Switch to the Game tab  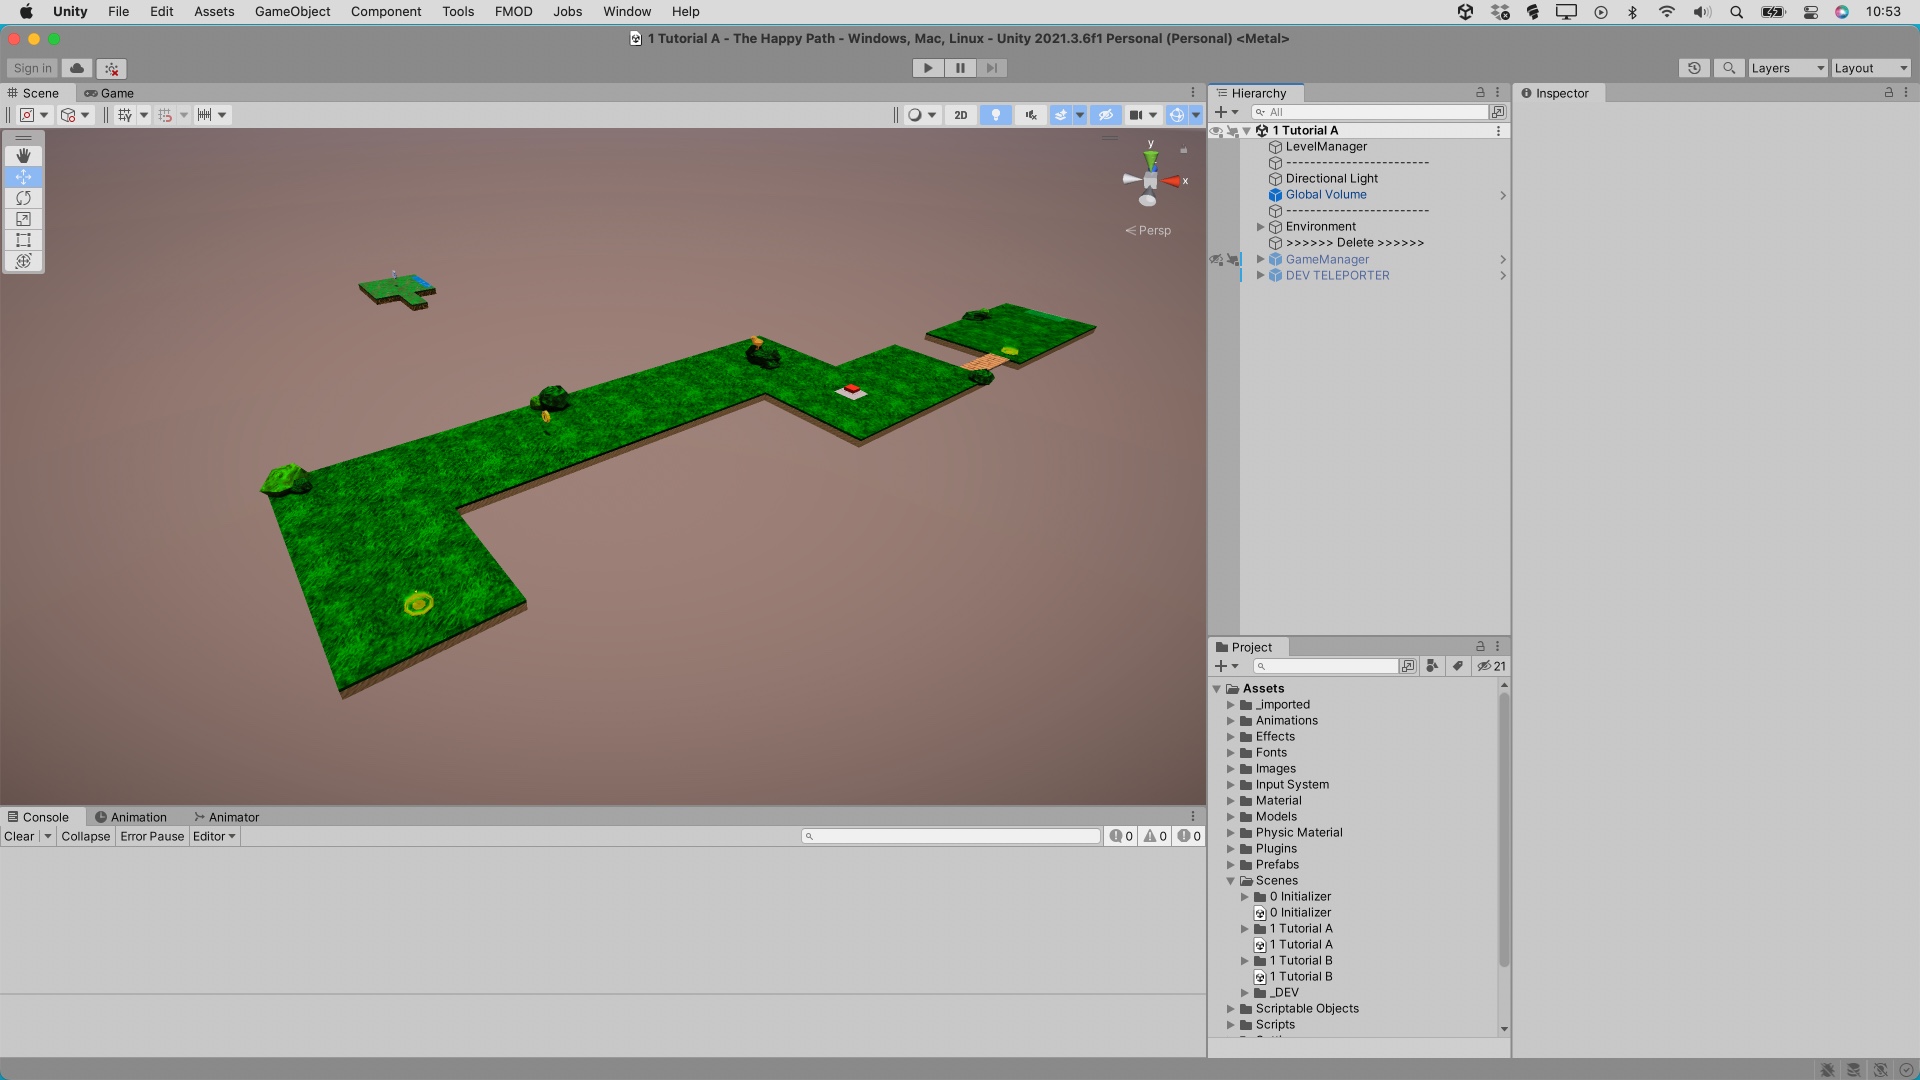click(x=109, y=93)
